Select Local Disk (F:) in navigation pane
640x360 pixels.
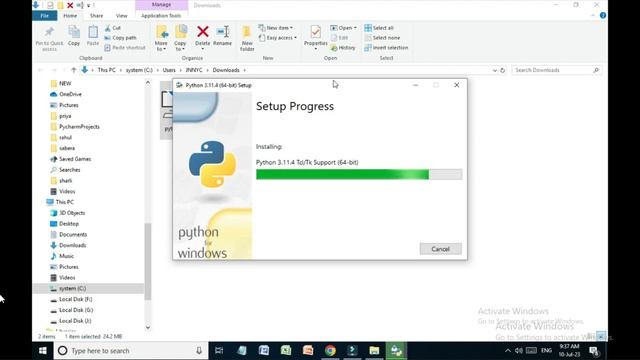pyautogui.click(x=76, y=299)
